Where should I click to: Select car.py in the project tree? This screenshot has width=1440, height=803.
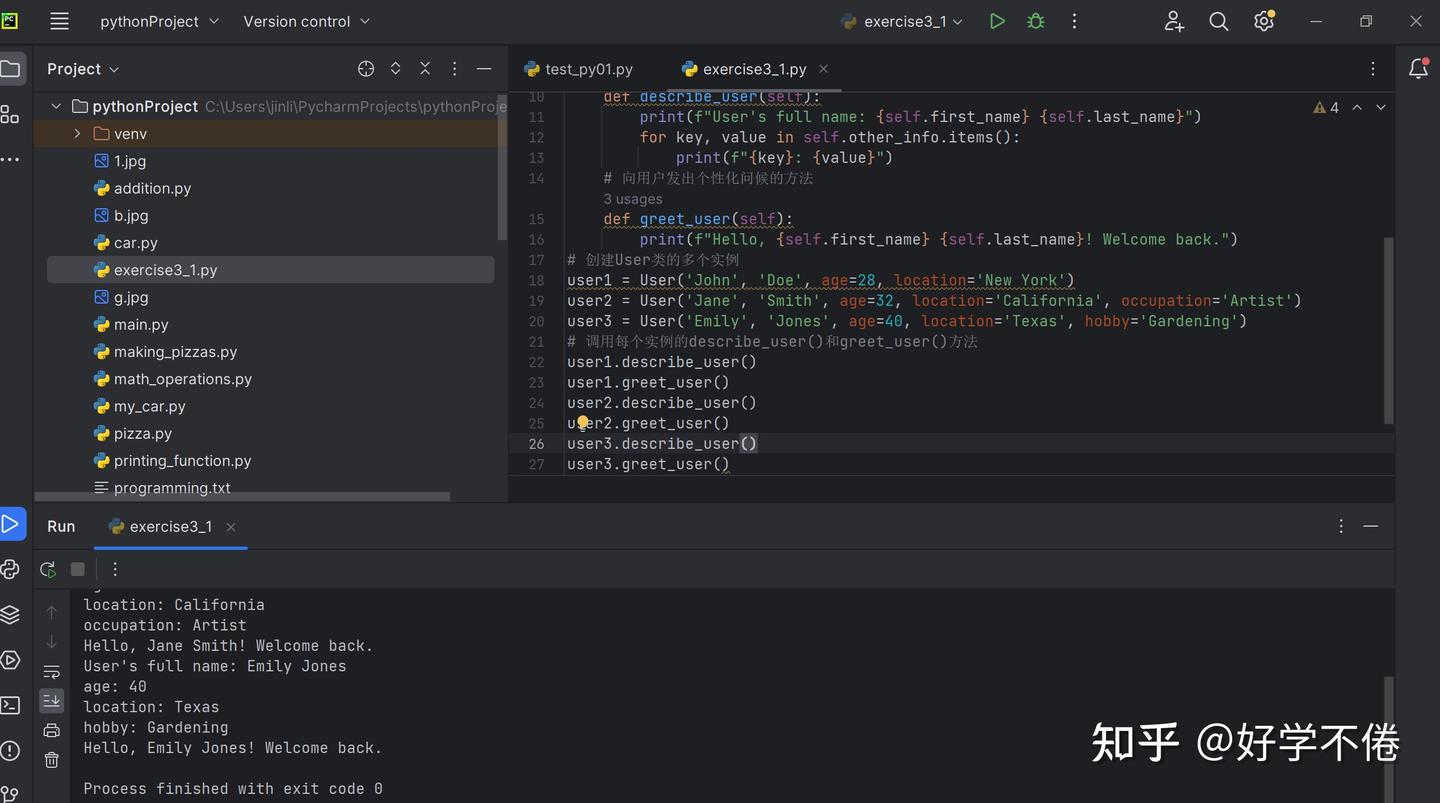point(125,243)
